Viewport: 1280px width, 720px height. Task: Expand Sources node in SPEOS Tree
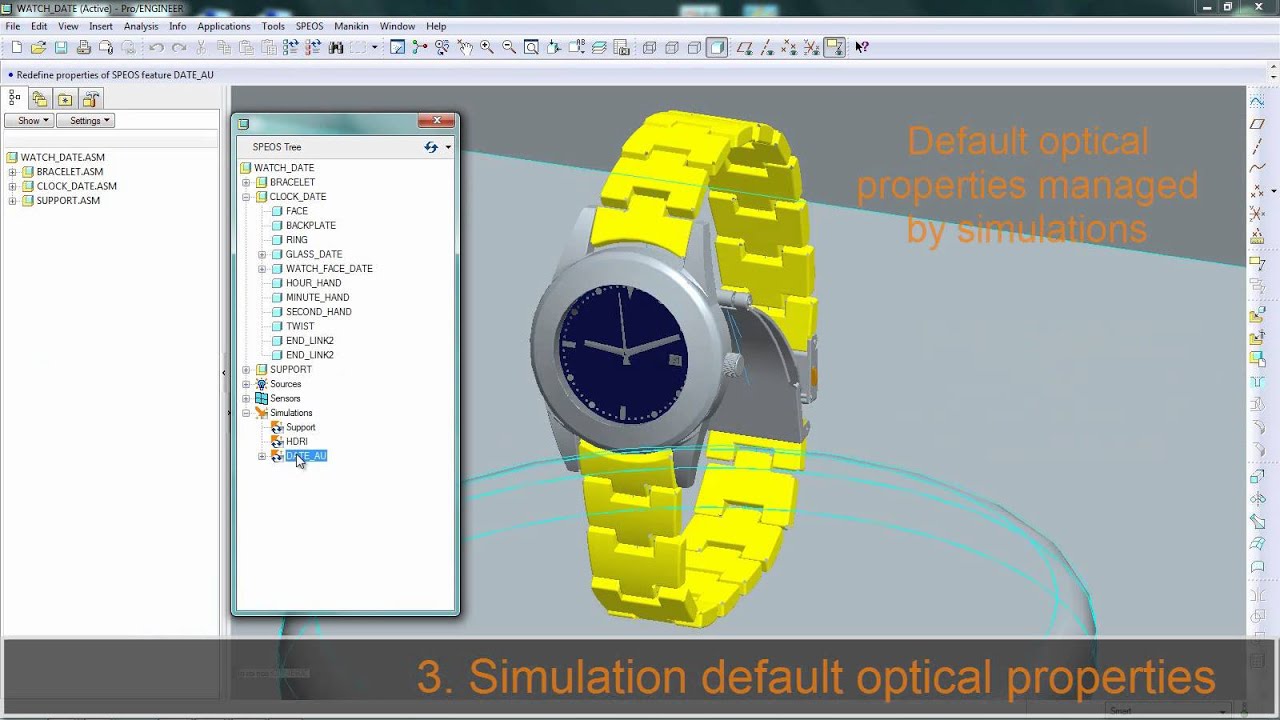tap(246, 384)
